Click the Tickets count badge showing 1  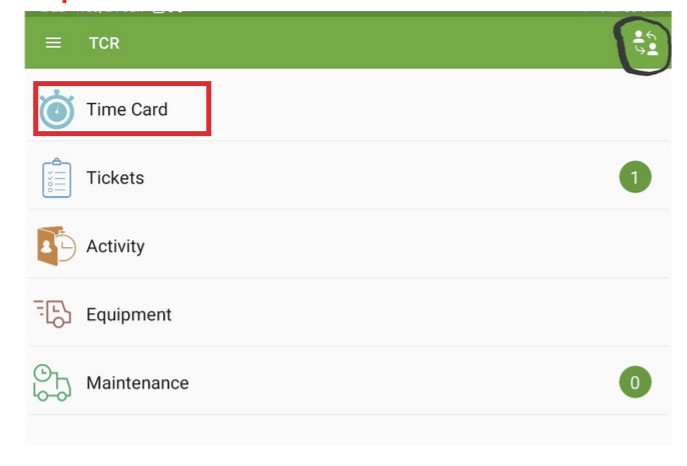coord(635,177)
